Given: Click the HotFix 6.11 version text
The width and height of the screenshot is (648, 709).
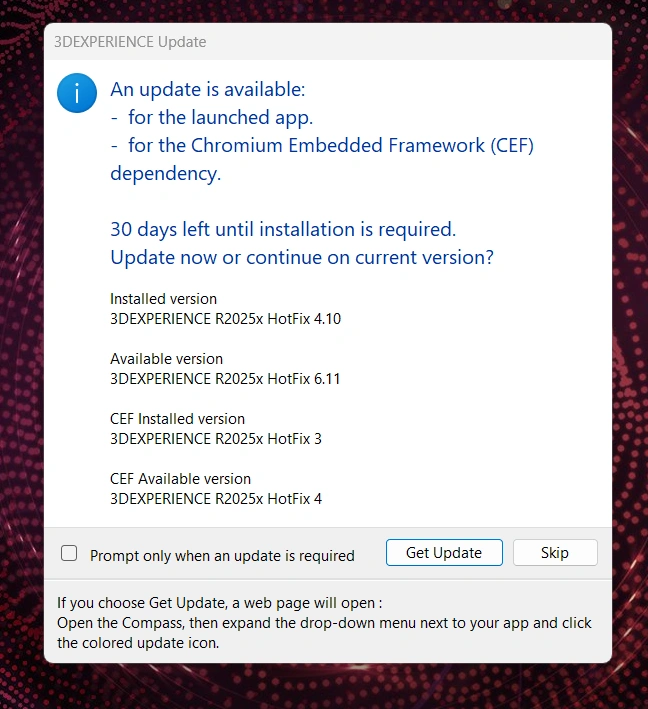Looking at the screenshot, I should click(x=226, y=379).
